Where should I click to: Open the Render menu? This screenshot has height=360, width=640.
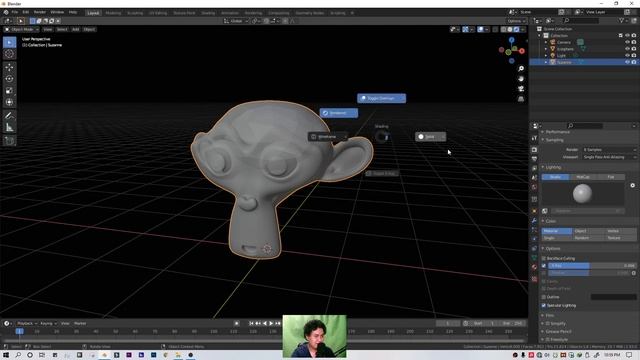pos(40,12)
